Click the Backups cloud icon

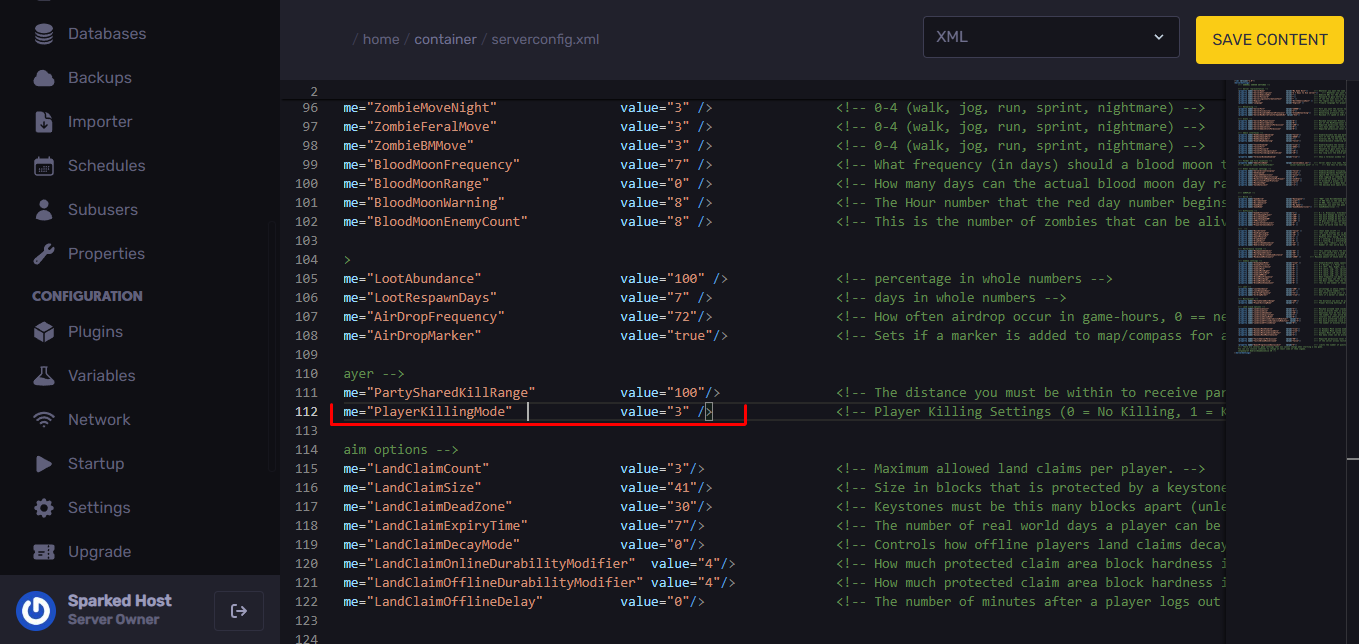(44, 78)
